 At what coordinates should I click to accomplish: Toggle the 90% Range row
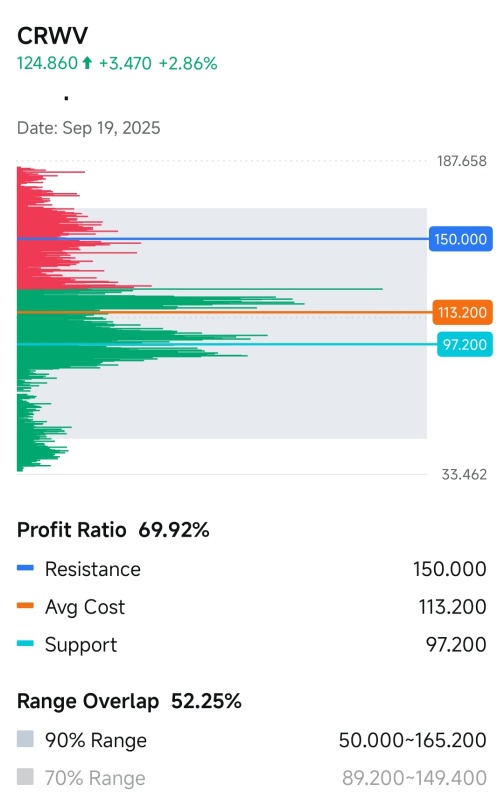[x=252, y=740]
